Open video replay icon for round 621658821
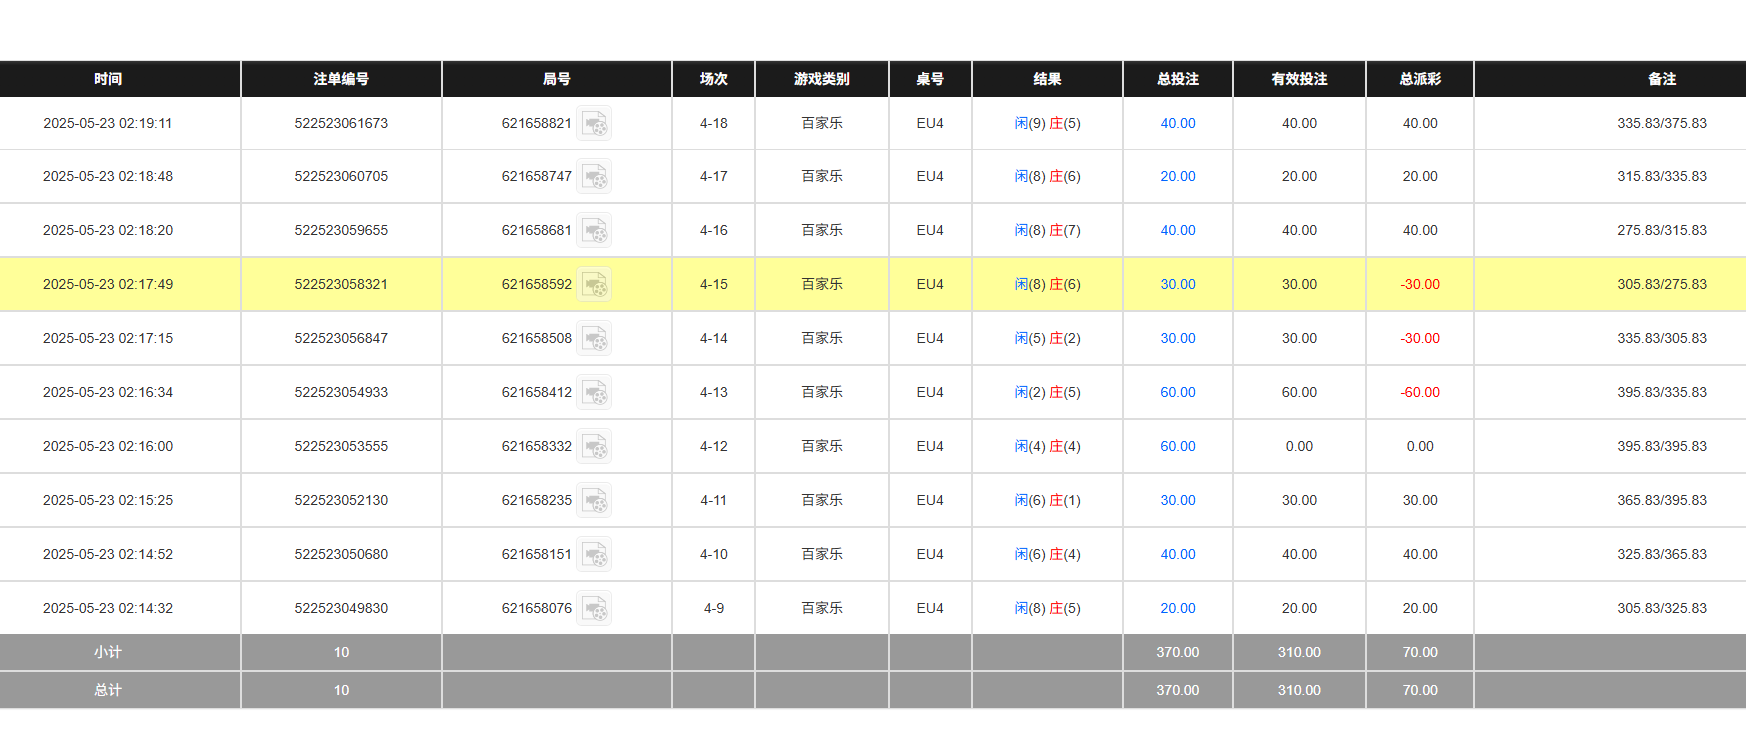This screenshot has height=734, width=1746. (x=595, y=124)
